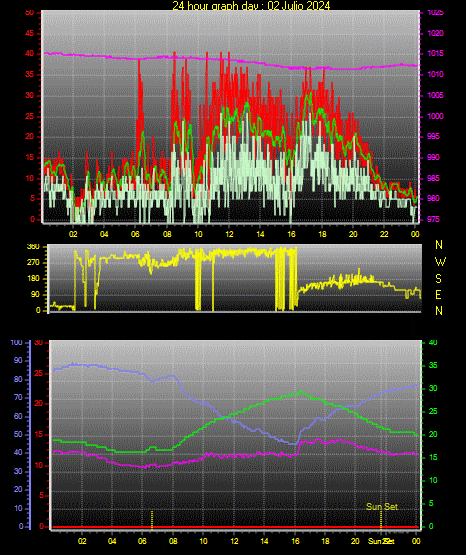Click the Sun Set label in temperature chart

coord(382,507)
